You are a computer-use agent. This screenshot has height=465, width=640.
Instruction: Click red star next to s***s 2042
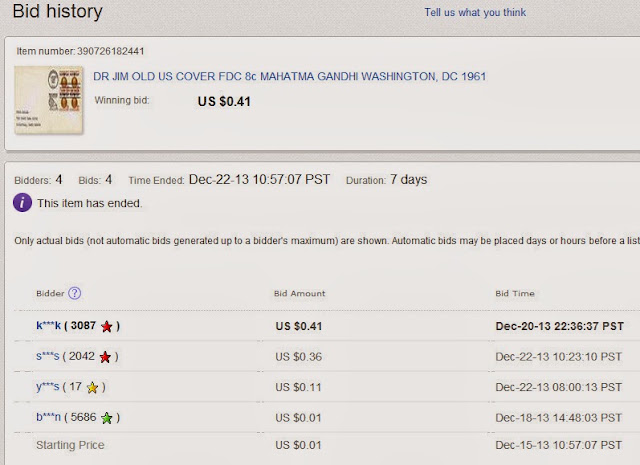(105, 357)
